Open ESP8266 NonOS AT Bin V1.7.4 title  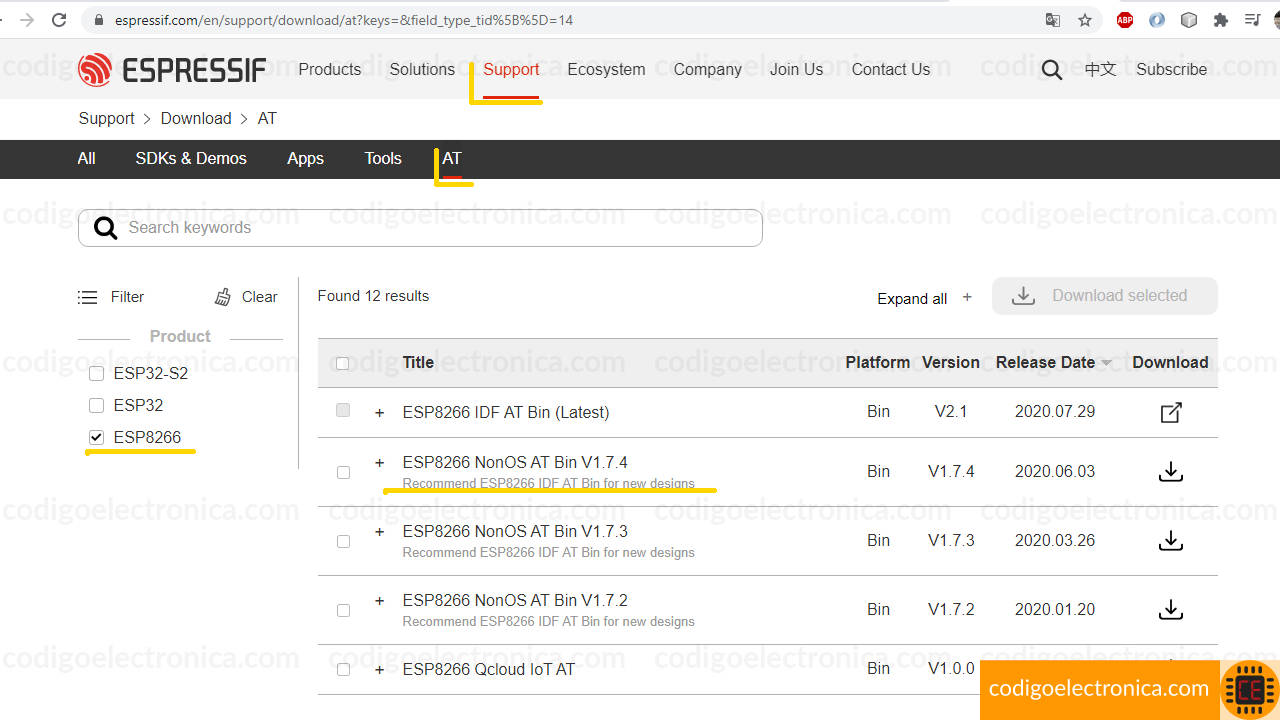point(515,462)
